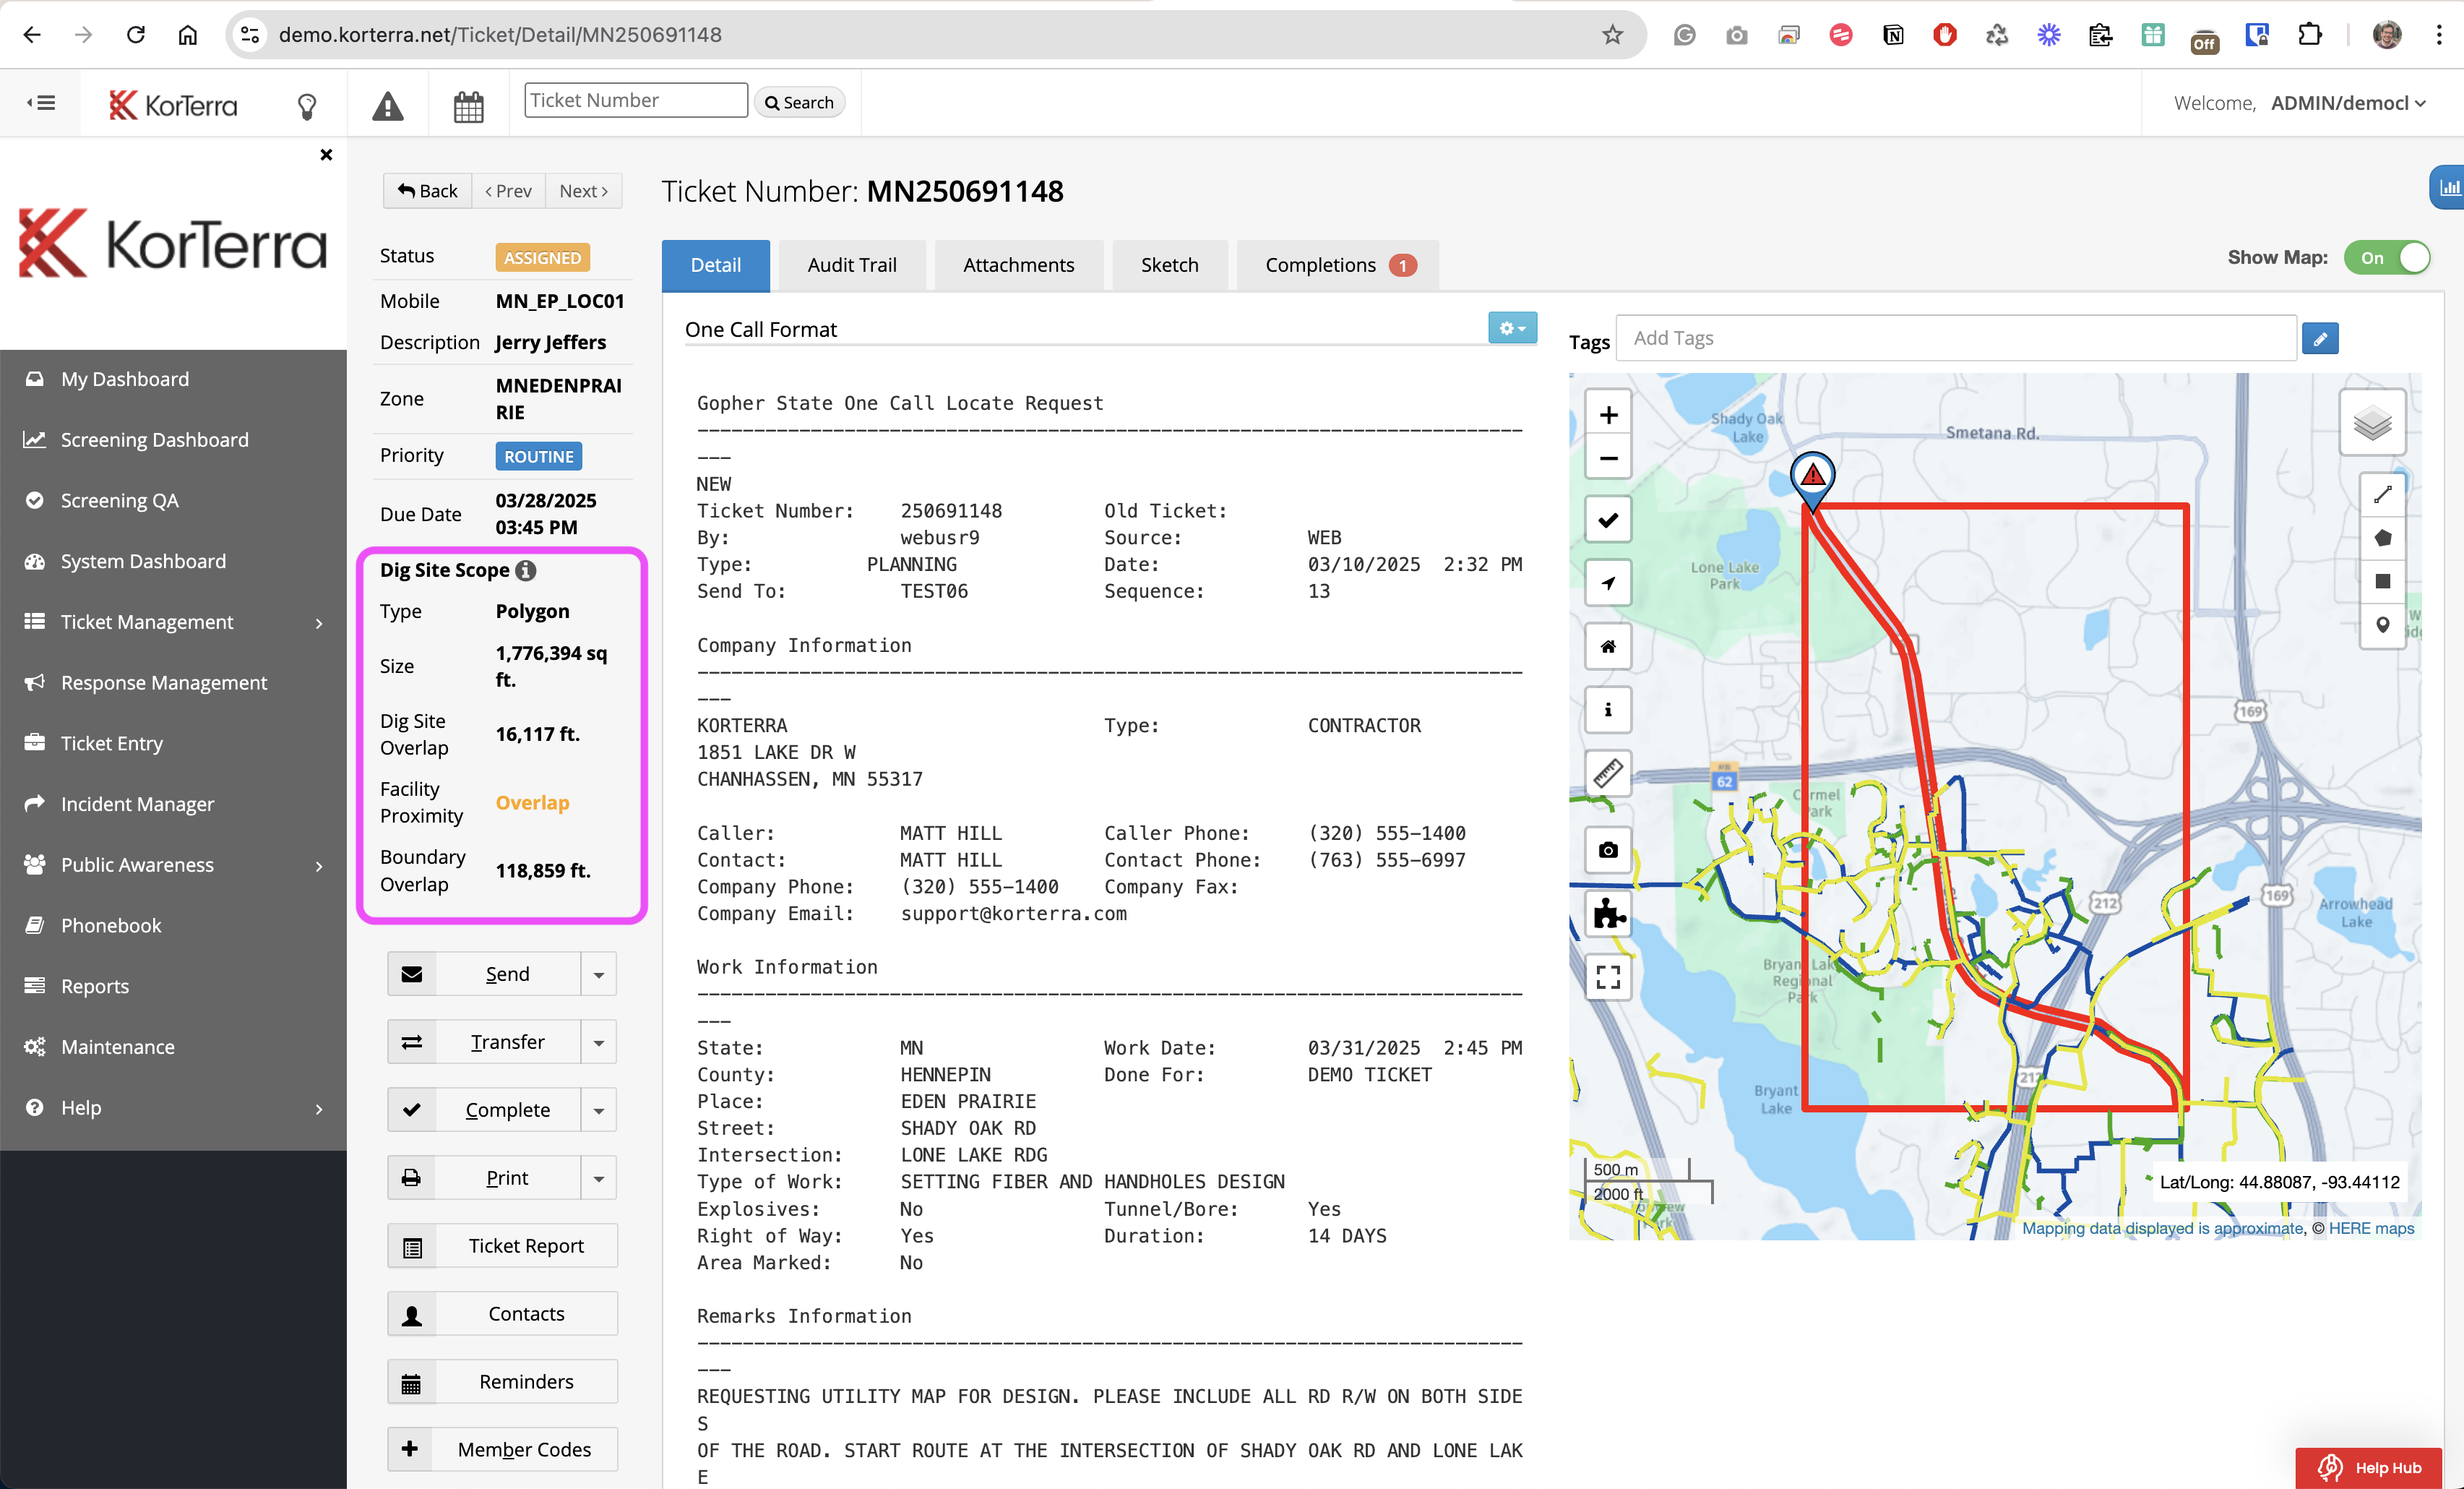Select the draw rectangle tool on map
The image size is (2464, 1489).
[x=2383, y=581]
